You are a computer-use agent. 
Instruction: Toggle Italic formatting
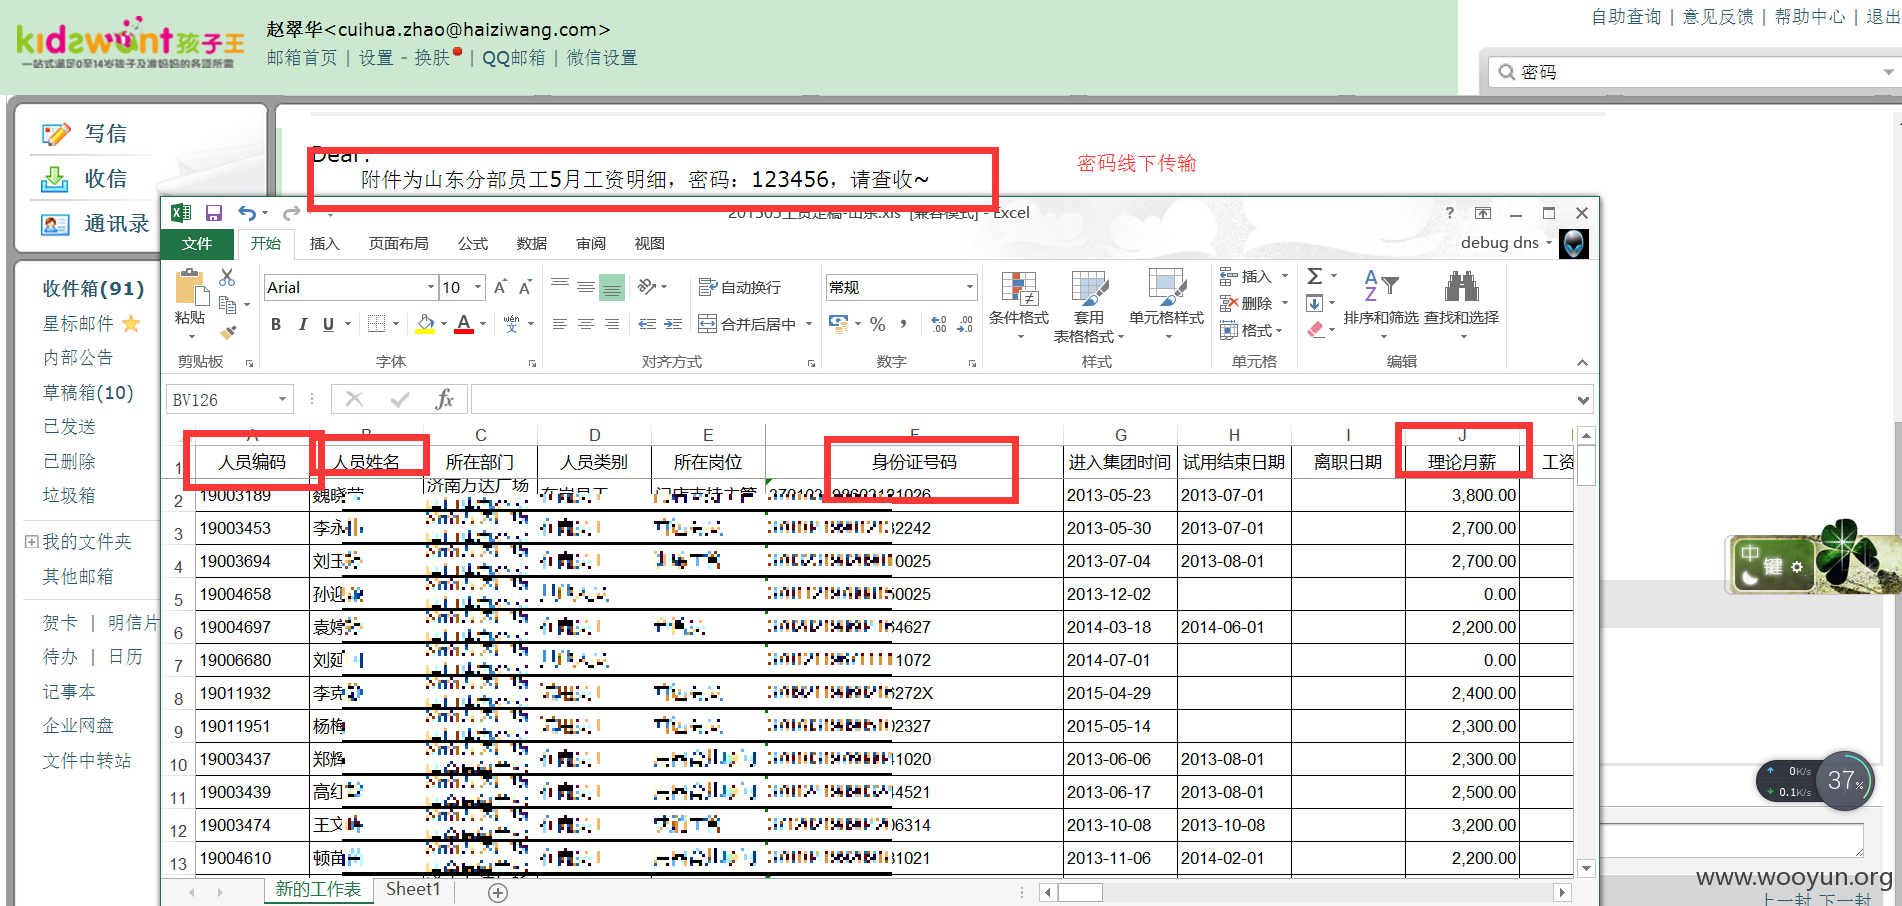pyautogui.click(x=302, y=324)
